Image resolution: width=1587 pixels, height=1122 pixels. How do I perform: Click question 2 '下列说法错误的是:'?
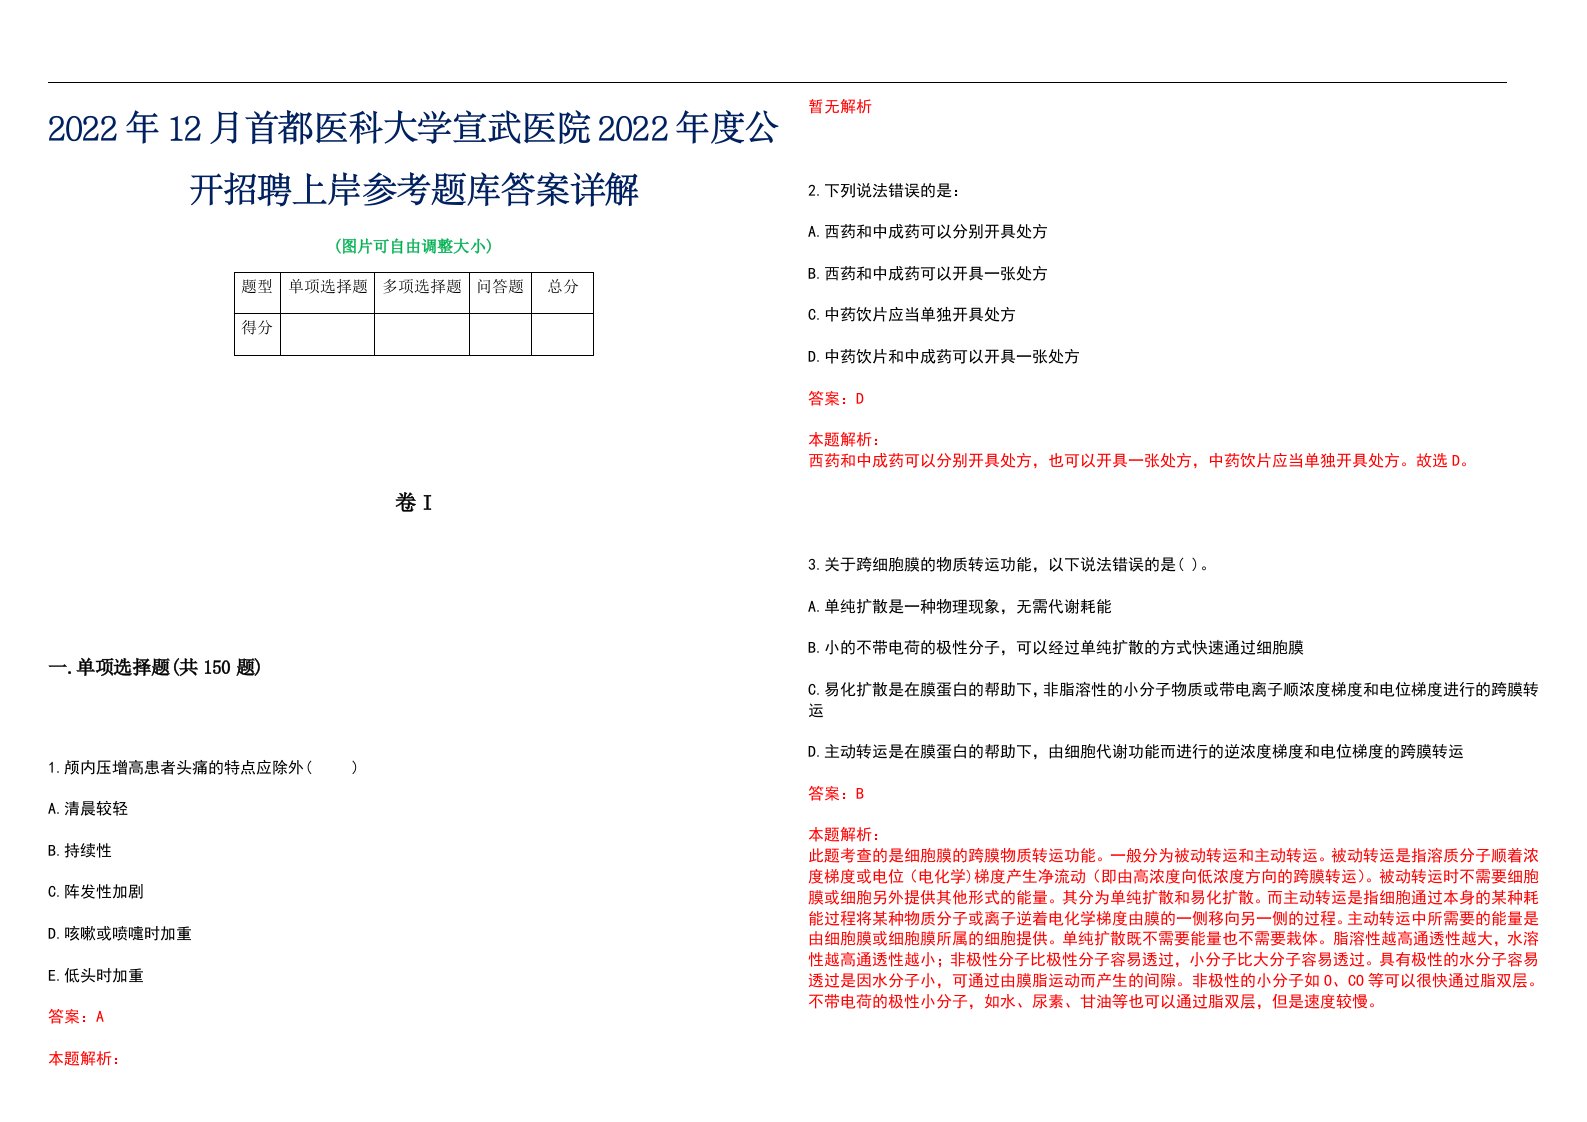coord(884,190)
